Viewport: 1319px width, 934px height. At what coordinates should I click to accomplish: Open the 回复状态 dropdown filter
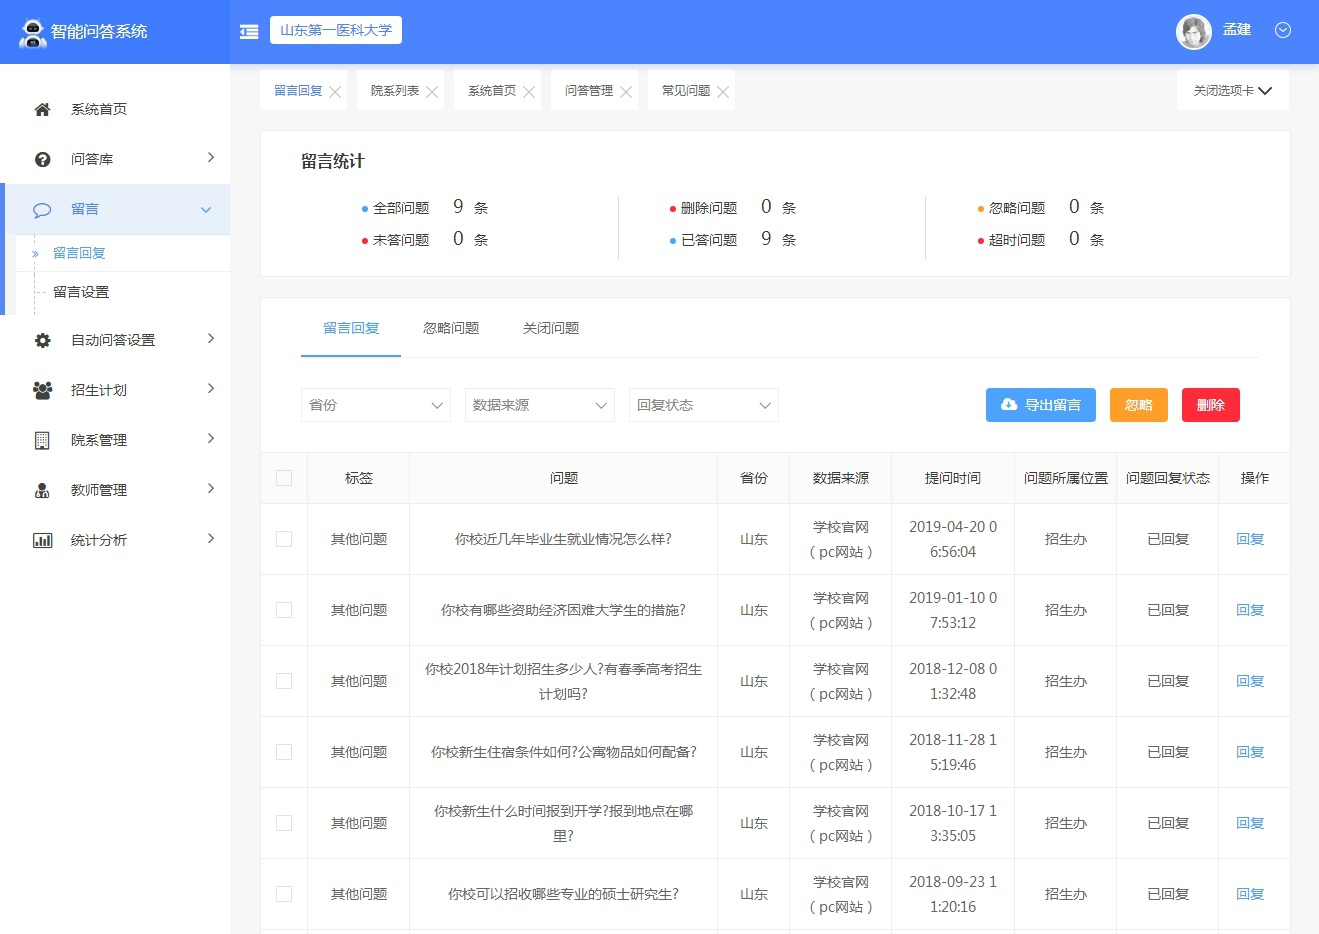(x=703, y=405)
